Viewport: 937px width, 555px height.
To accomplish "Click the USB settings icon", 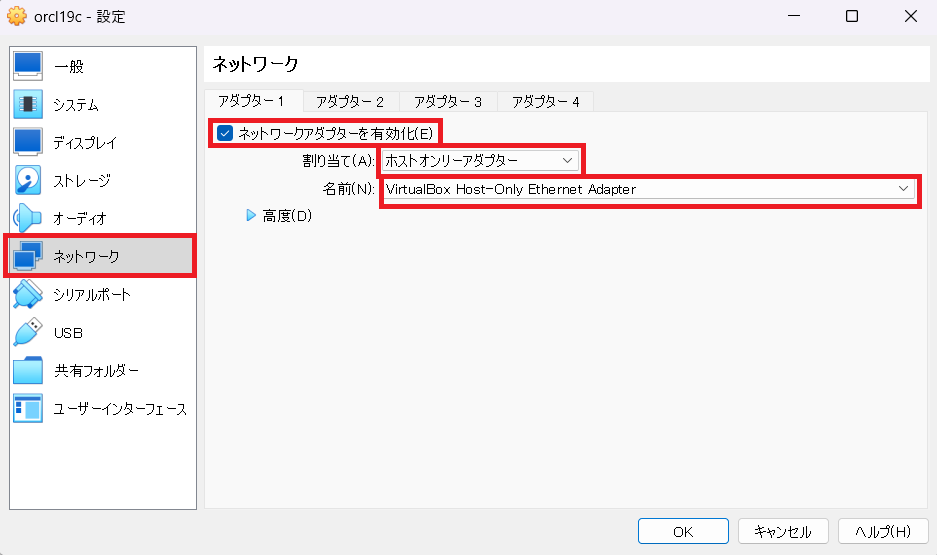I will (x=27, y=332).
